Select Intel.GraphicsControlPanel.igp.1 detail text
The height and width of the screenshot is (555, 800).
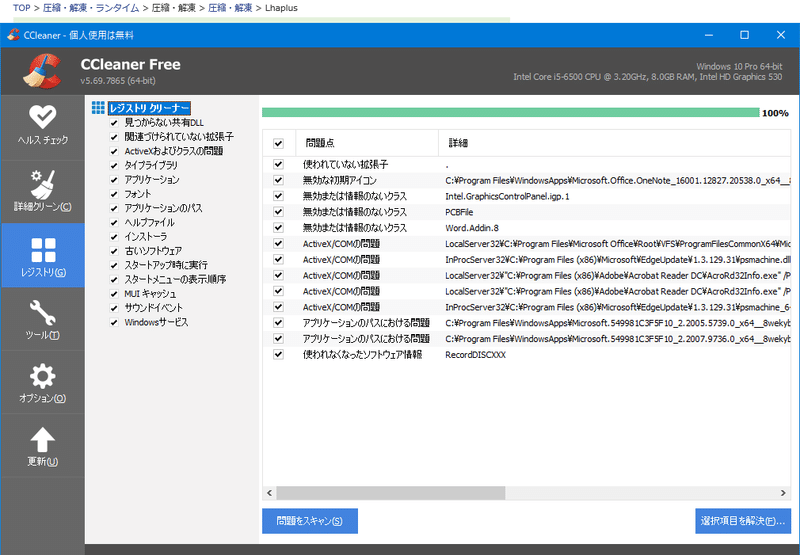pyautogui.click(x=507, y=196)
